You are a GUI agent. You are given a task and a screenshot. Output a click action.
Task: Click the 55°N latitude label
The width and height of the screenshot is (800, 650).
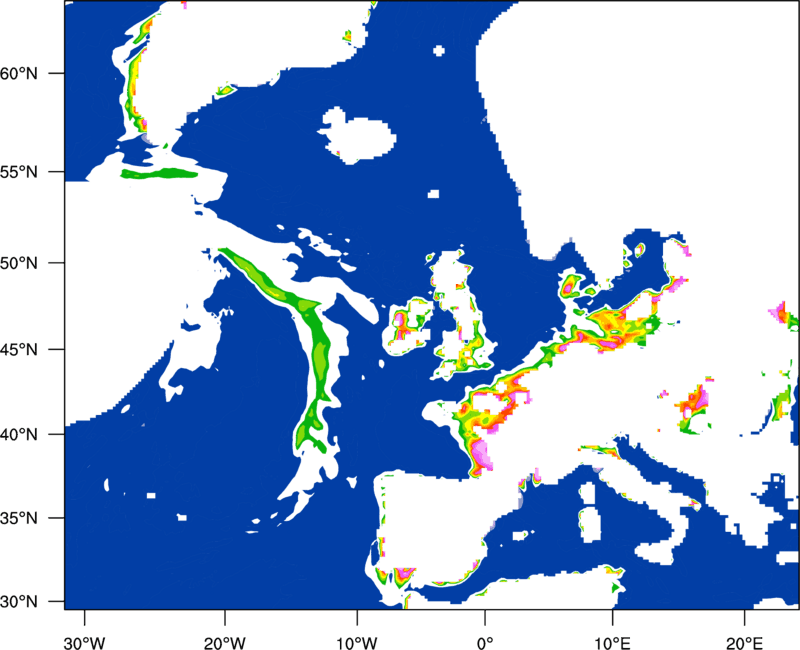19,172
